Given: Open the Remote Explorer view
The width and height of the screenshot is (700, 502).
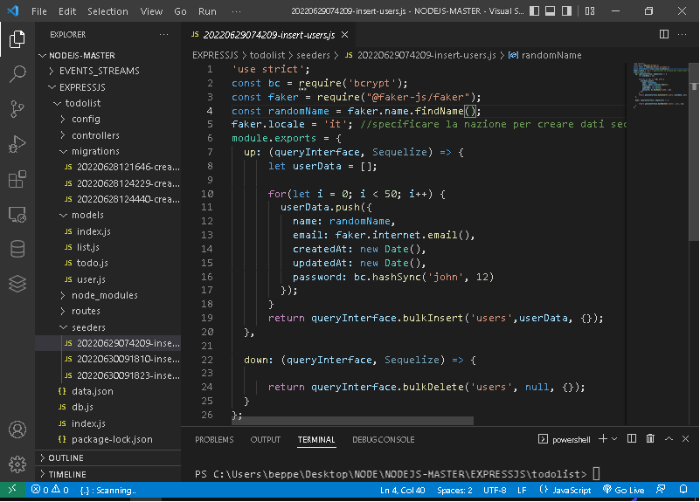Looking at the screenshot, I should coord(17,214).
